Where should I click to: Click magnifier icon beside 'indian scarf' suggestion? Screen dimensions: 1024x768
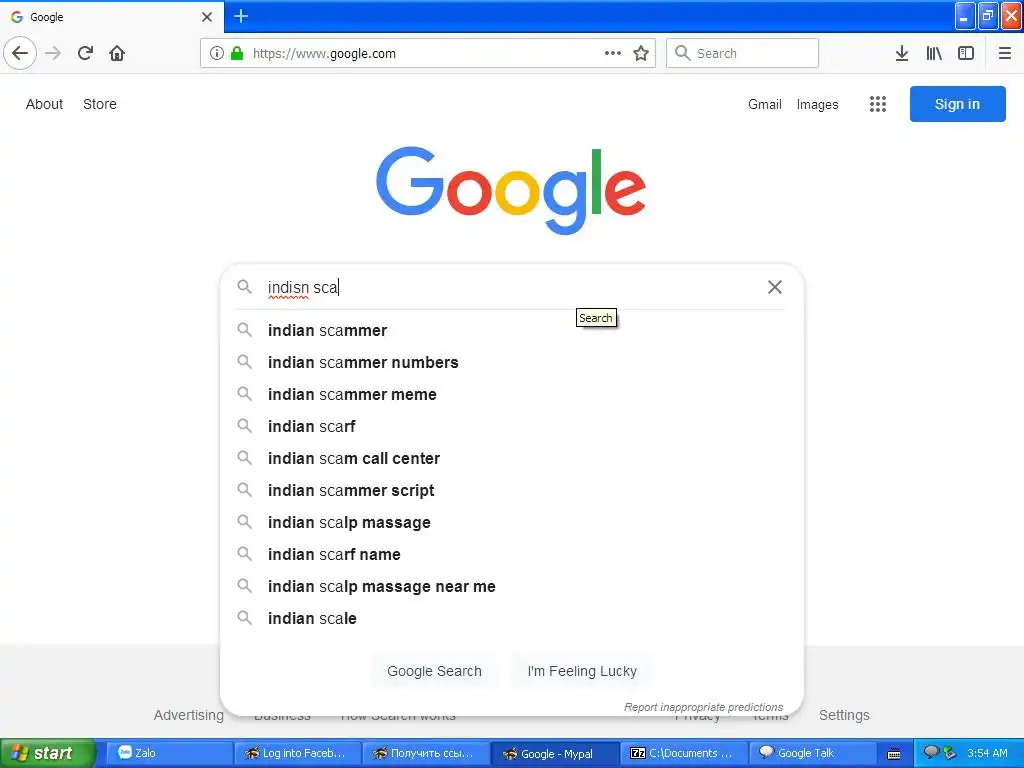(244, 426)
